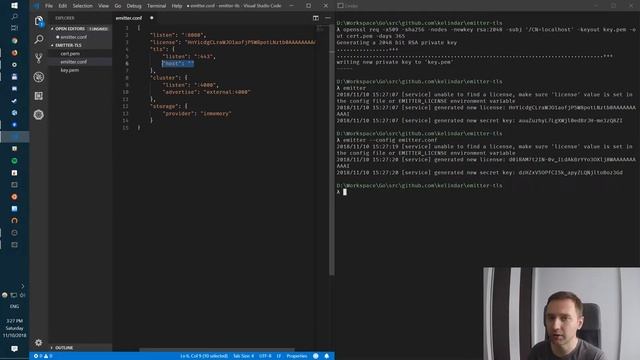
Task: Open the Debug view in the activity bar
Action: click(x=39, y=77)
